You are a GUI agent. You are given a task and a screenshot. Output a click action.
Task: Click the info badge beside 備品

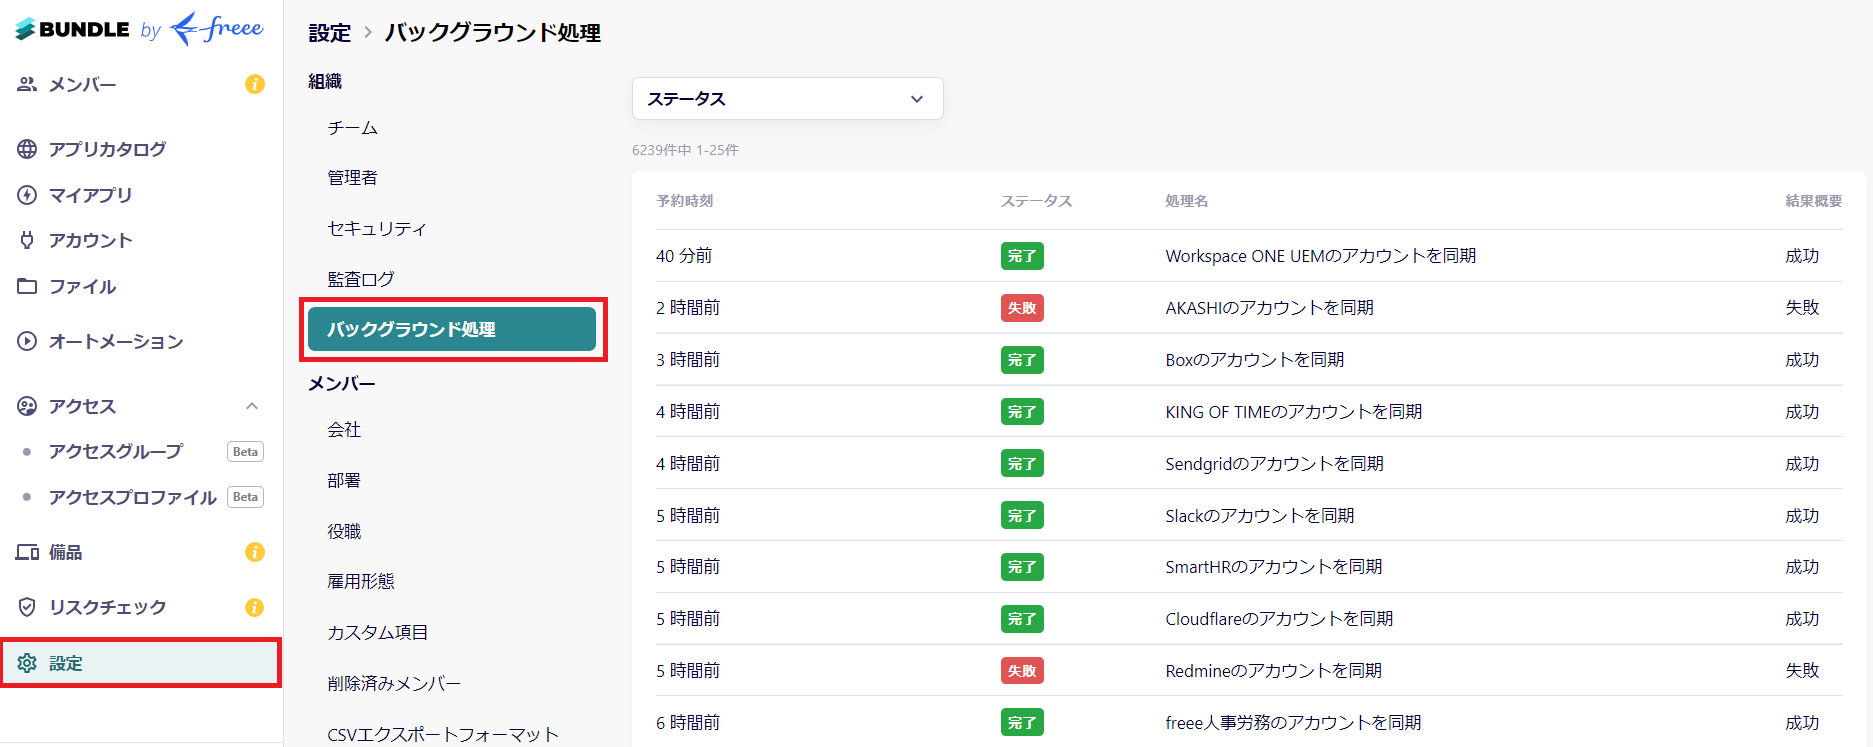pyautogui.click(x=255, y=552)
